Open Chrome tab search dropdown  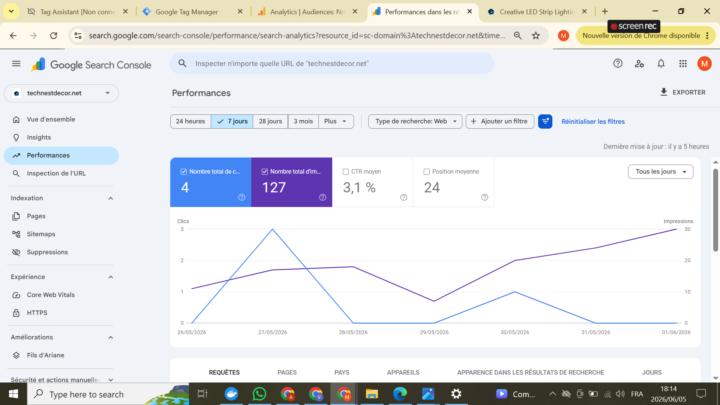11,11
